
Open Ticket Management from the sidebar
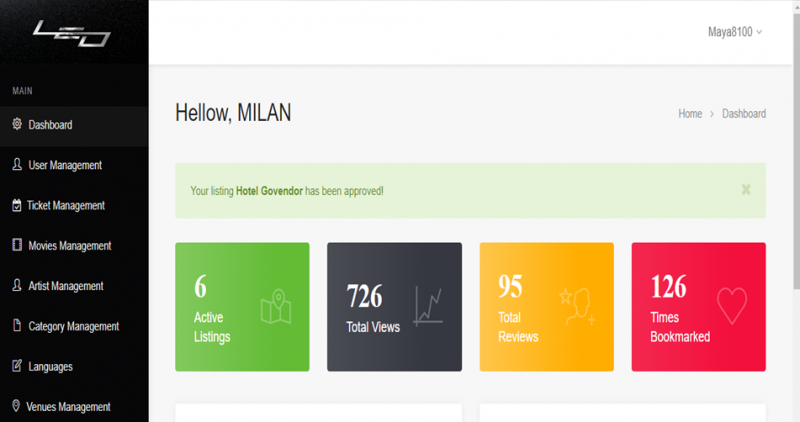pyautogui.click(x=74, y=205)
